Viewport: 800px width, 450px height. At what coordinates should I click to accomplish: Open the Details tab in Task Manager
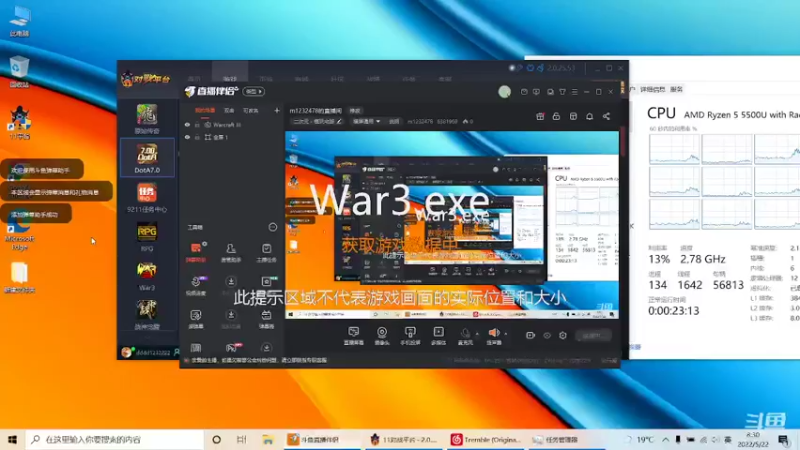point(653,89)
